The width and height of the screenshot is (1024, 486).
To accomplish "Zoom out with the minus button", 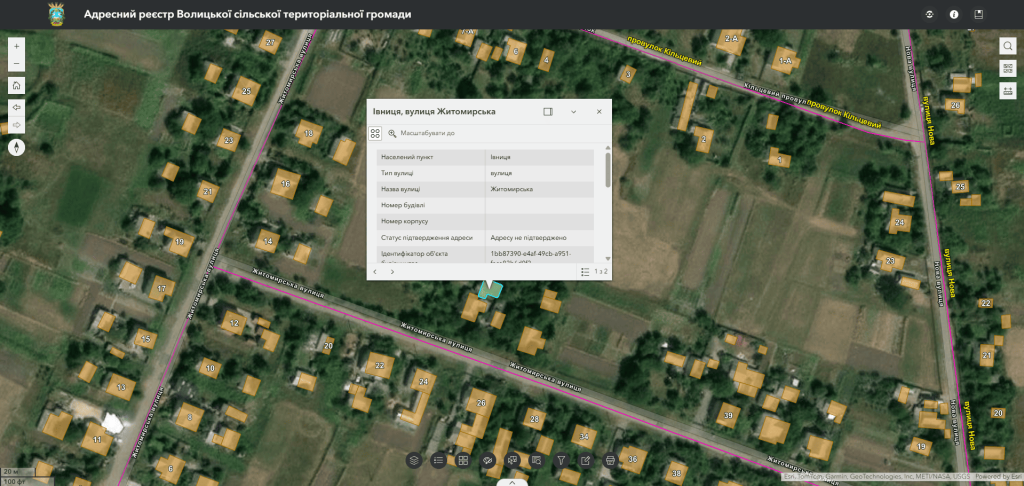I will [16, 63].
